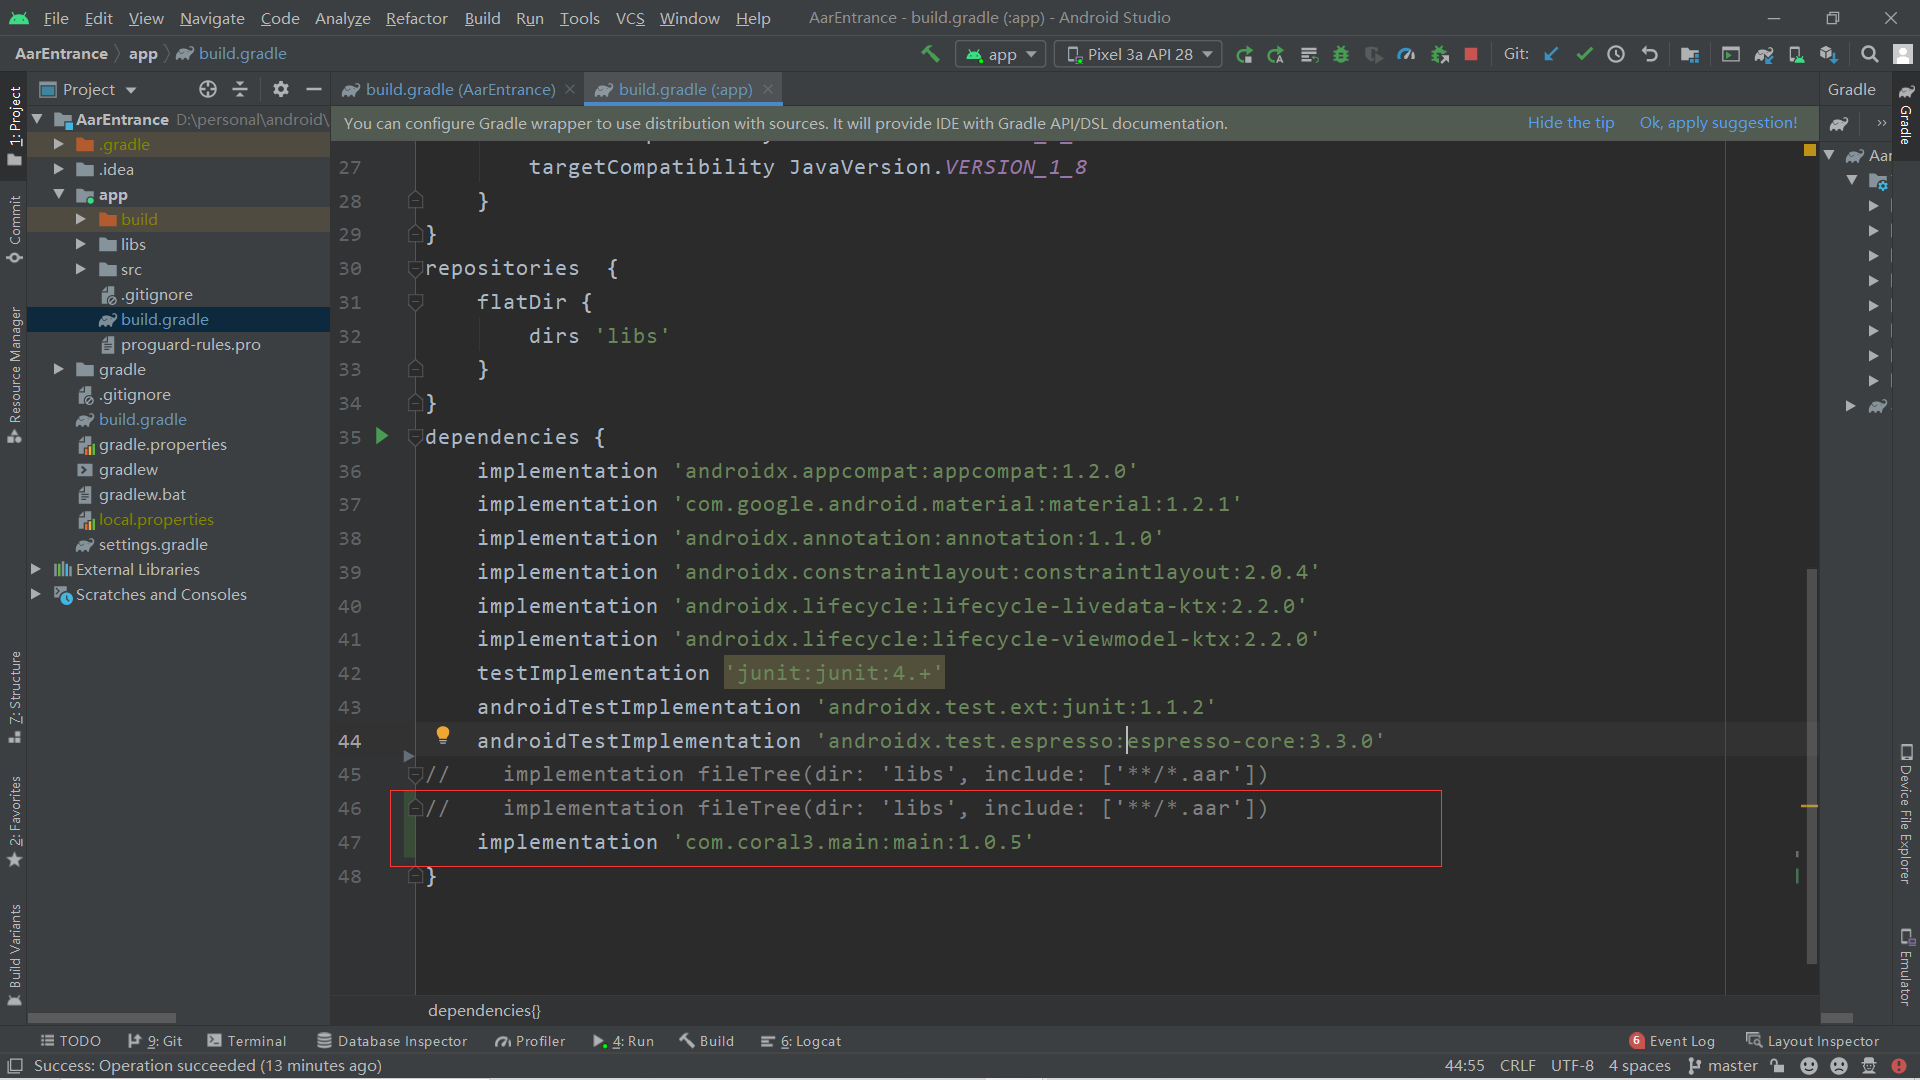Collapse the app module folder

(x=59, y=194)
